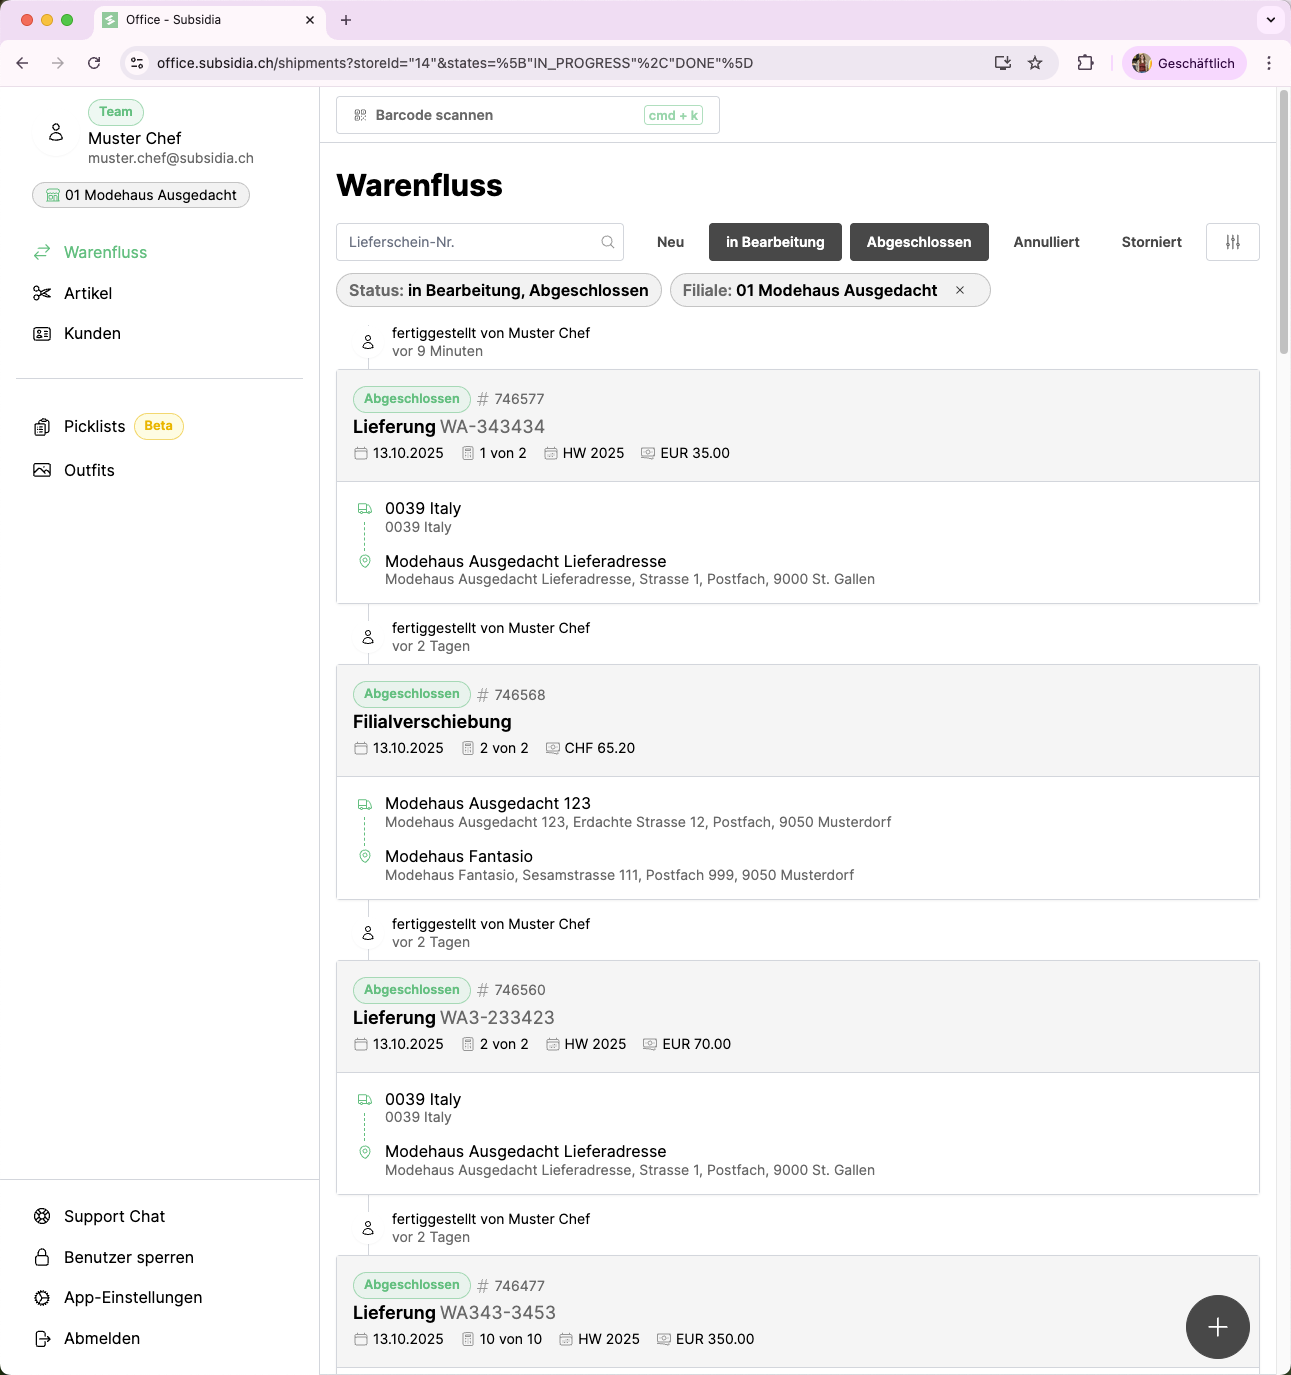Open shipment Lieferung WA-343434
Image resolution: width=1291 pixels, height=1375 pixels.
coord(449,427)
